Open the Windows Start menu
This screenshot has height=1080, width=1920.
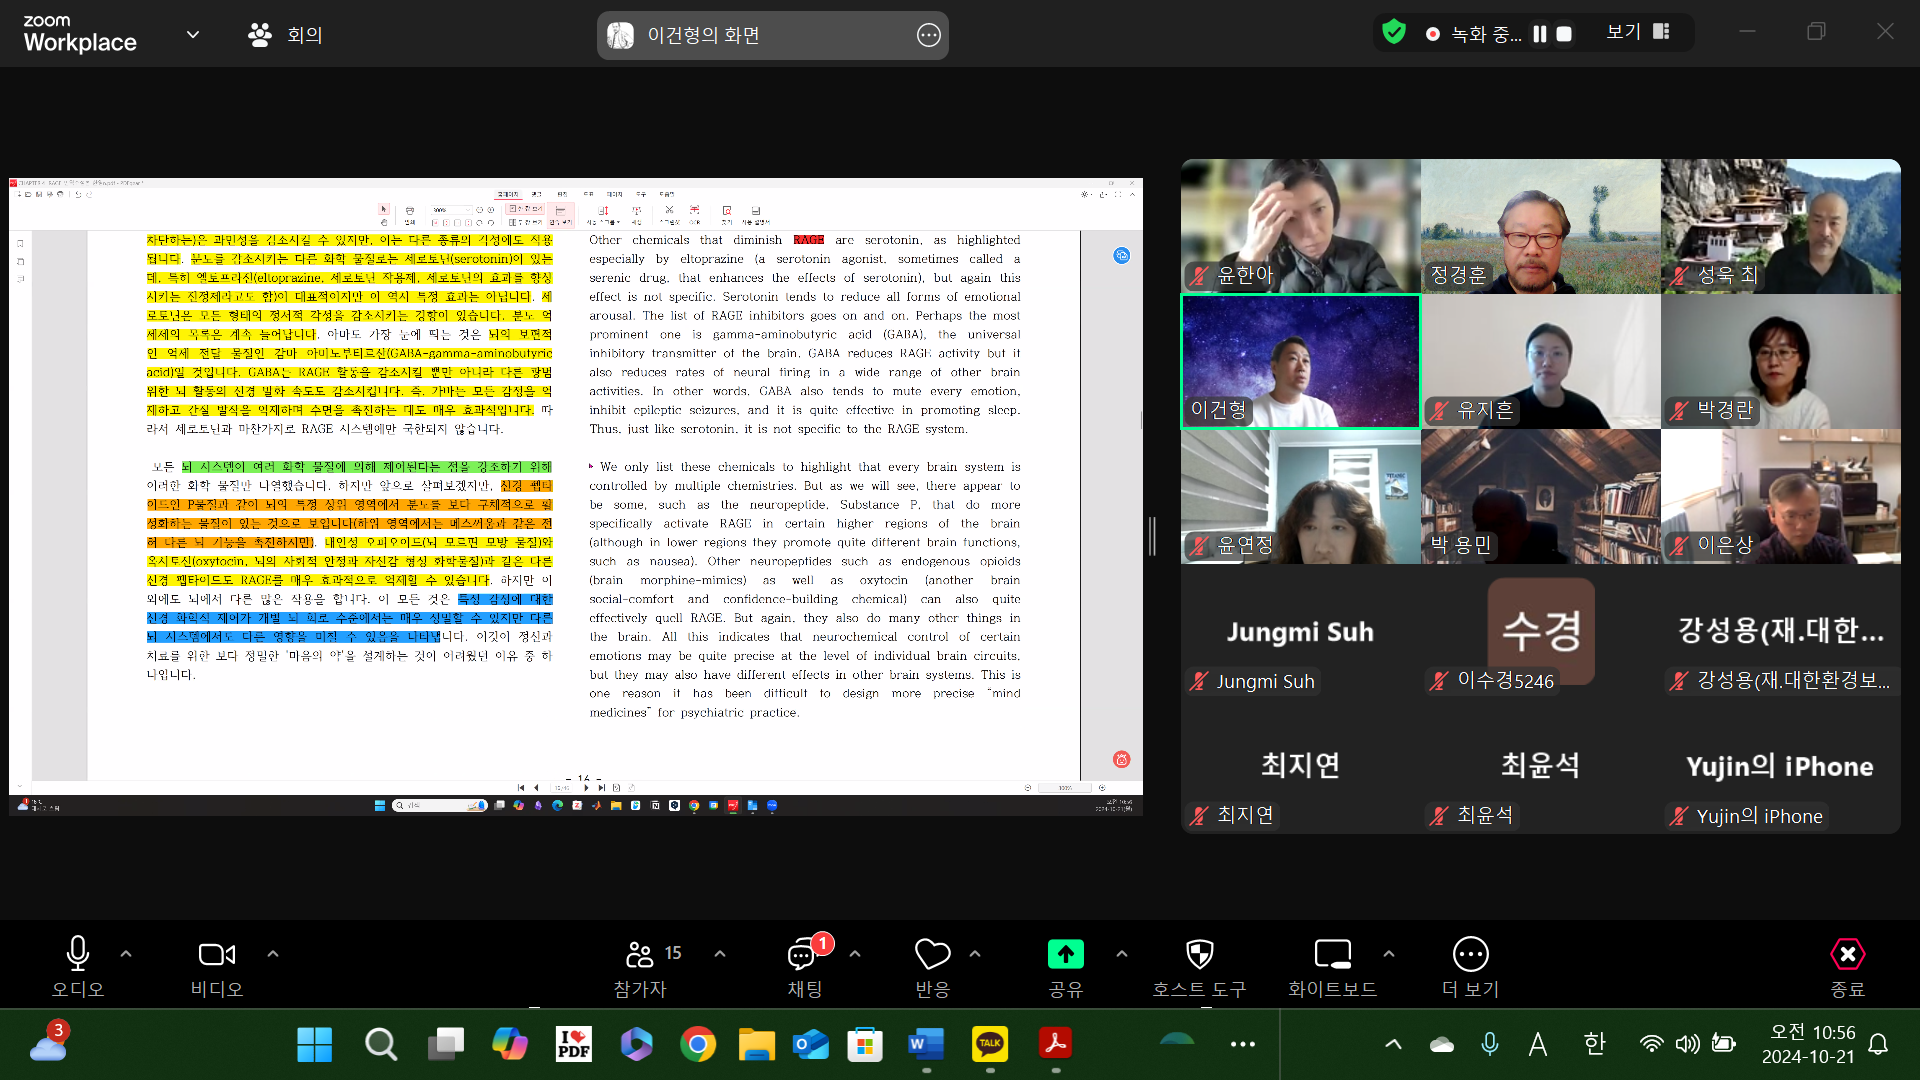(314, 1044)
